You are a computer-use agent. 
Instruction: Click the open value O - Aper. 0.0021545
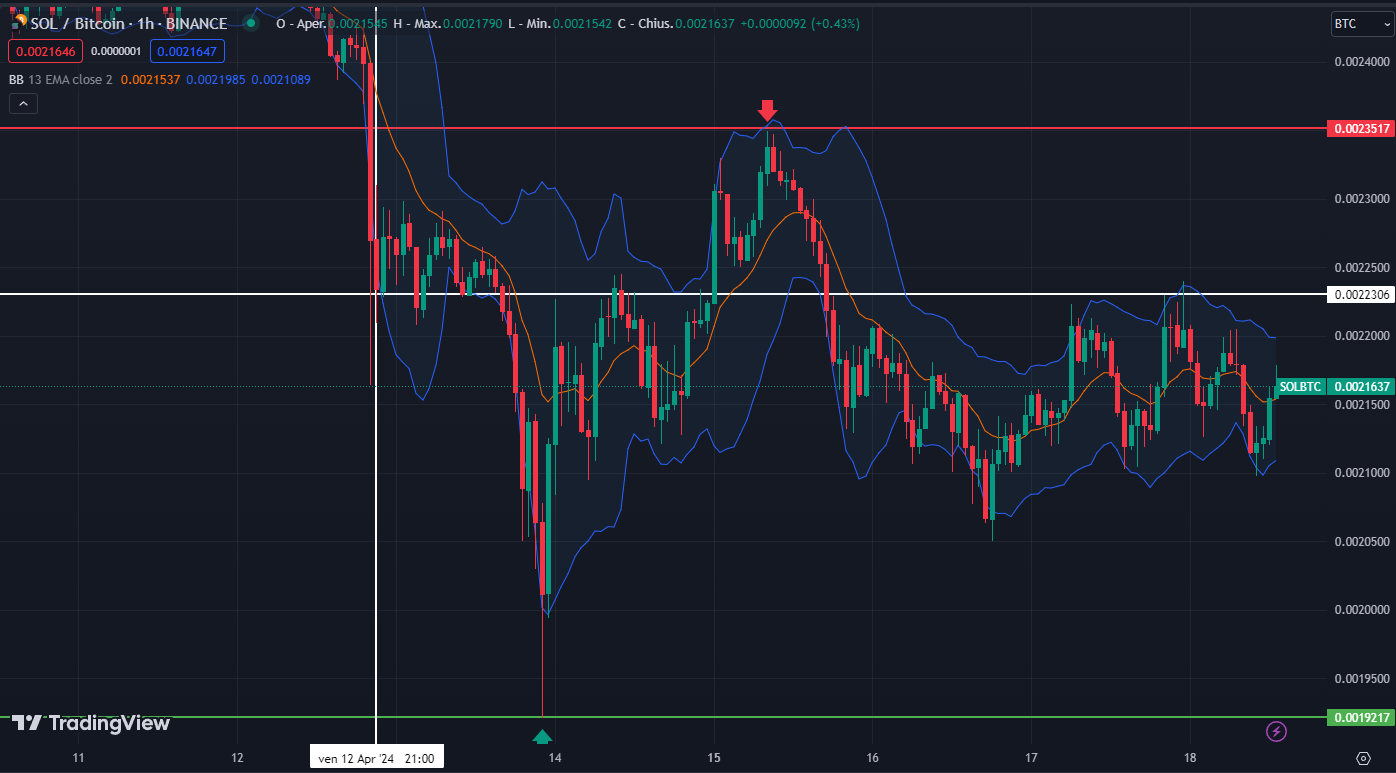[x=331, y=23]
